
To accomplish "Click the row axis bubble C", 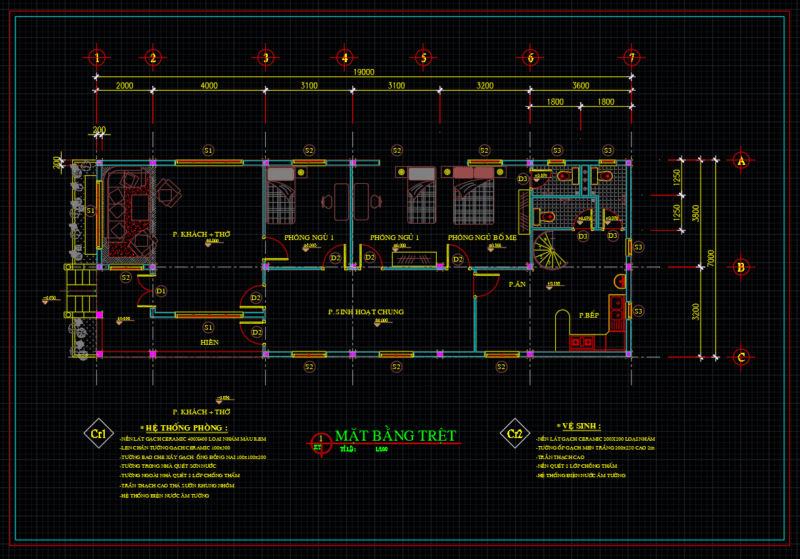I will tap(741, 356).
